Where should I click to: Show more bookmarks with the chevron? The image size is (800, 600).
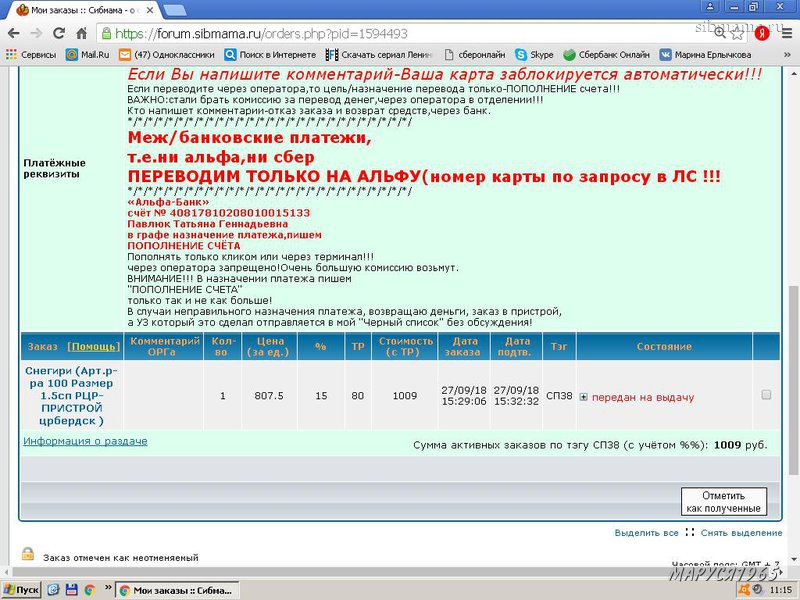787,55
